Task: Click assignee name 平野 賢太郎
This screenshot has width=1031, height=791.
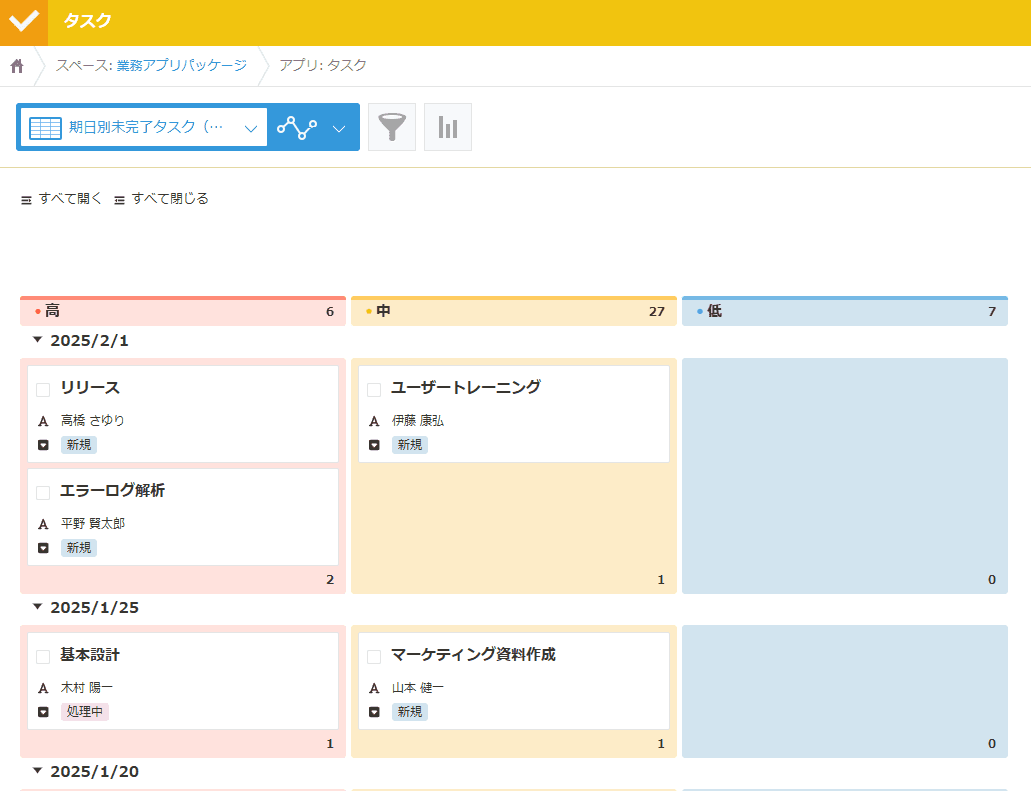Action: click(x=93, y=523)
